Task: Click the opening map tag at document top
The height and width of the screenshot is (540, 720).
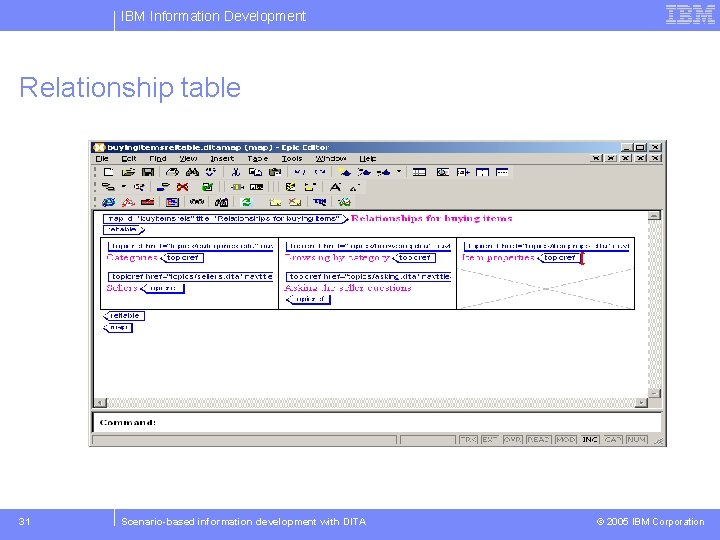Action: [x=225, y=219]
